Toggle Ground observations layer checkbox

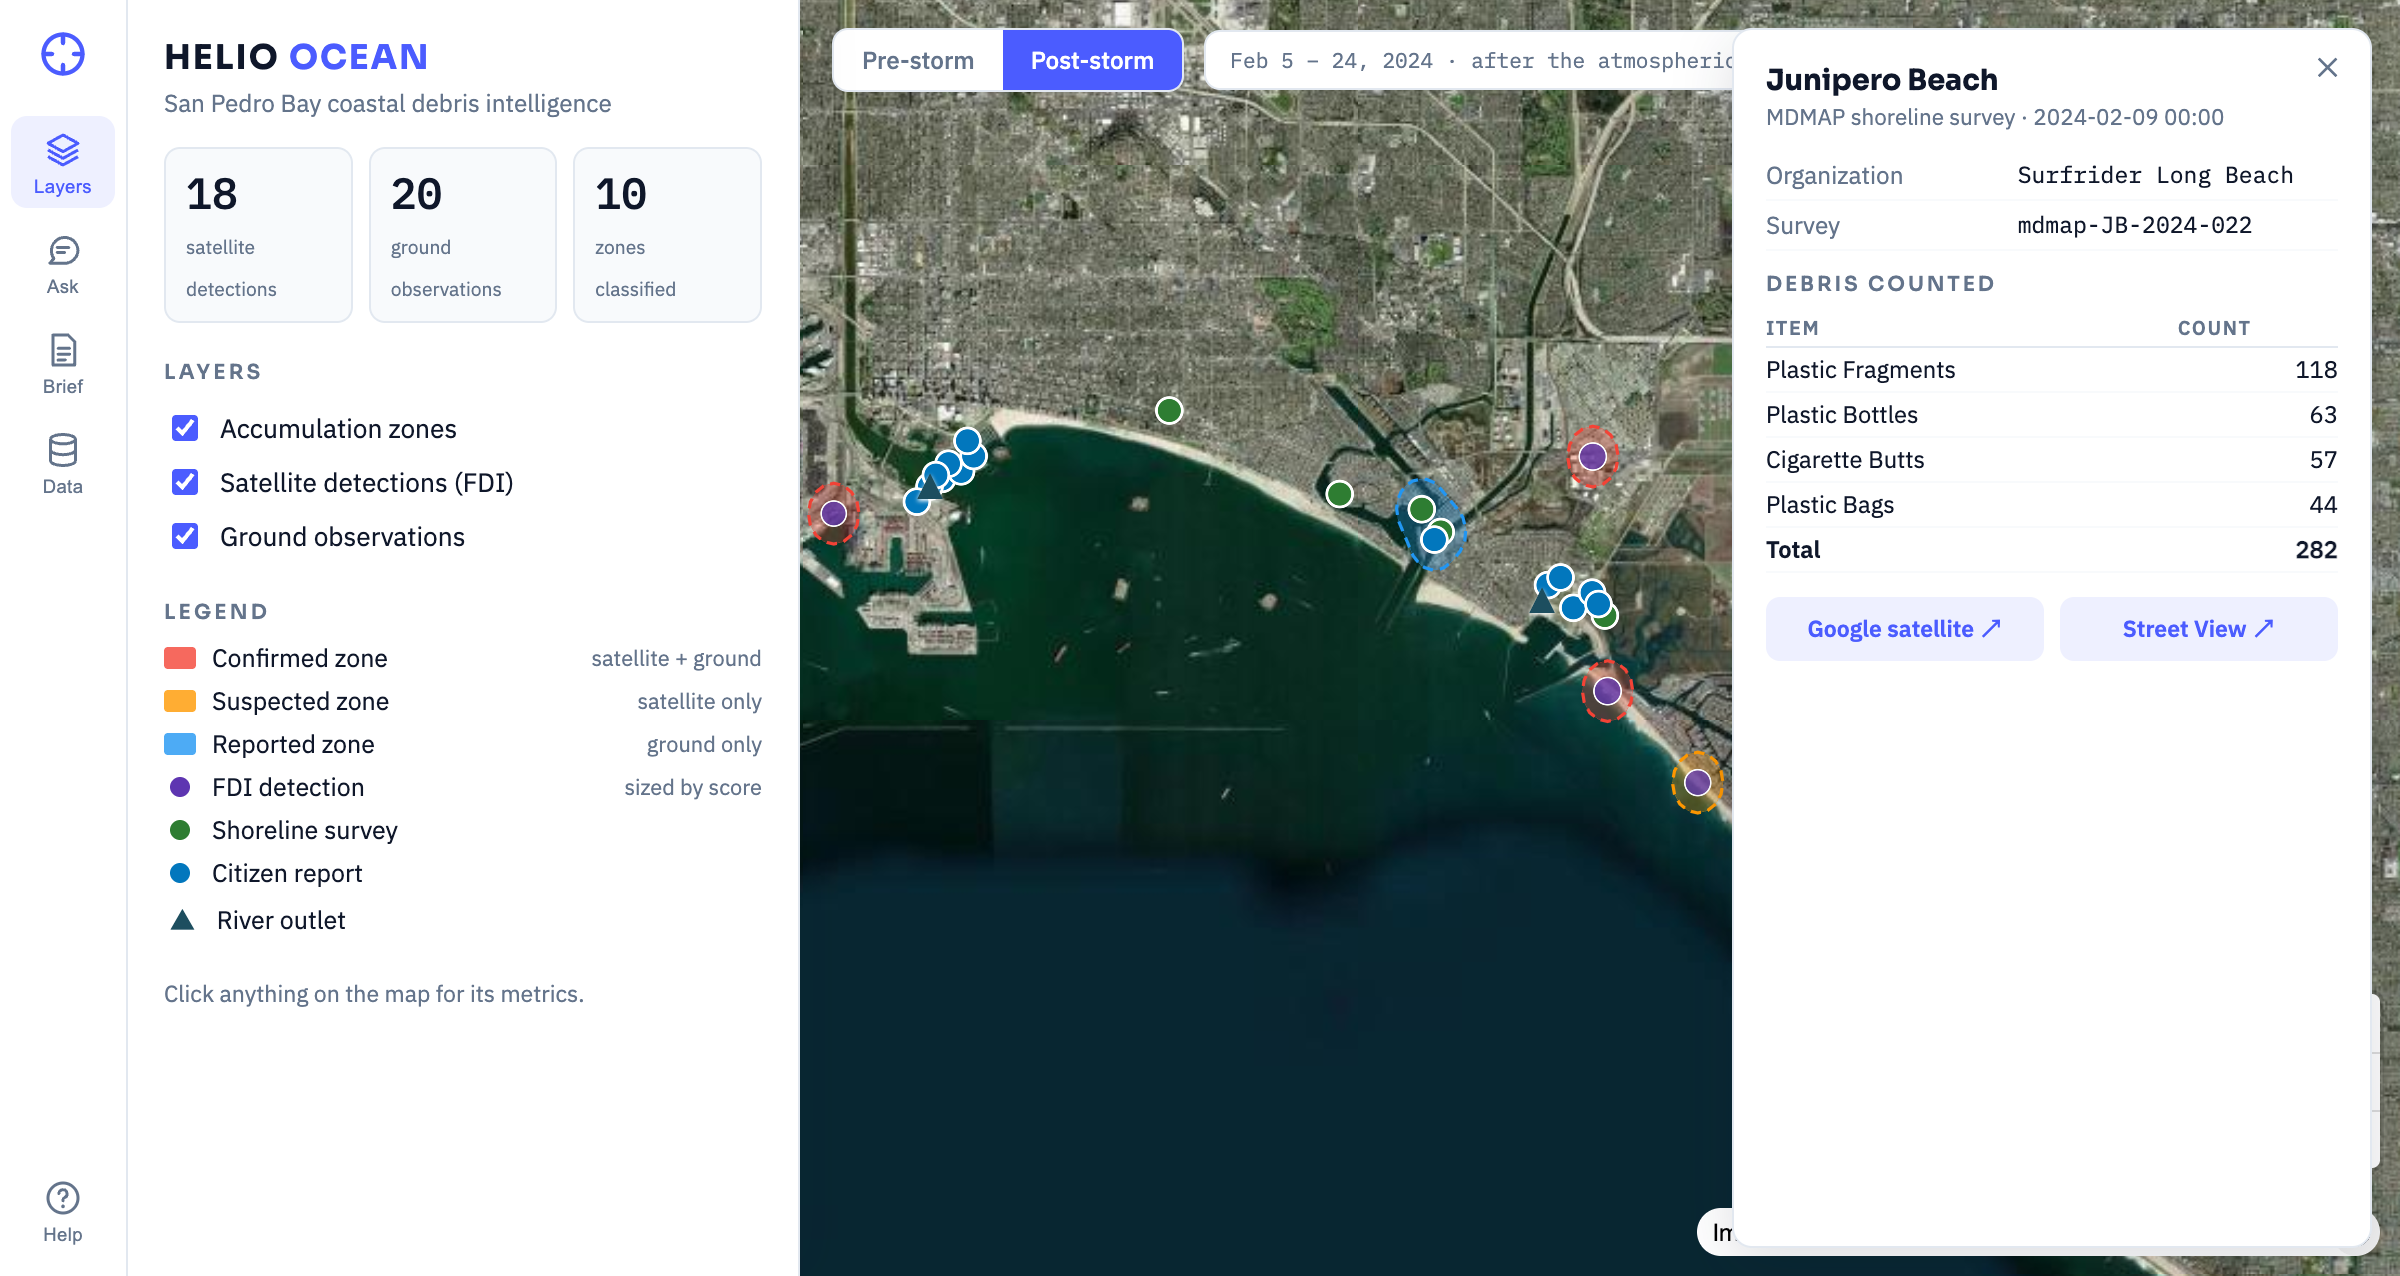[185, 536]
